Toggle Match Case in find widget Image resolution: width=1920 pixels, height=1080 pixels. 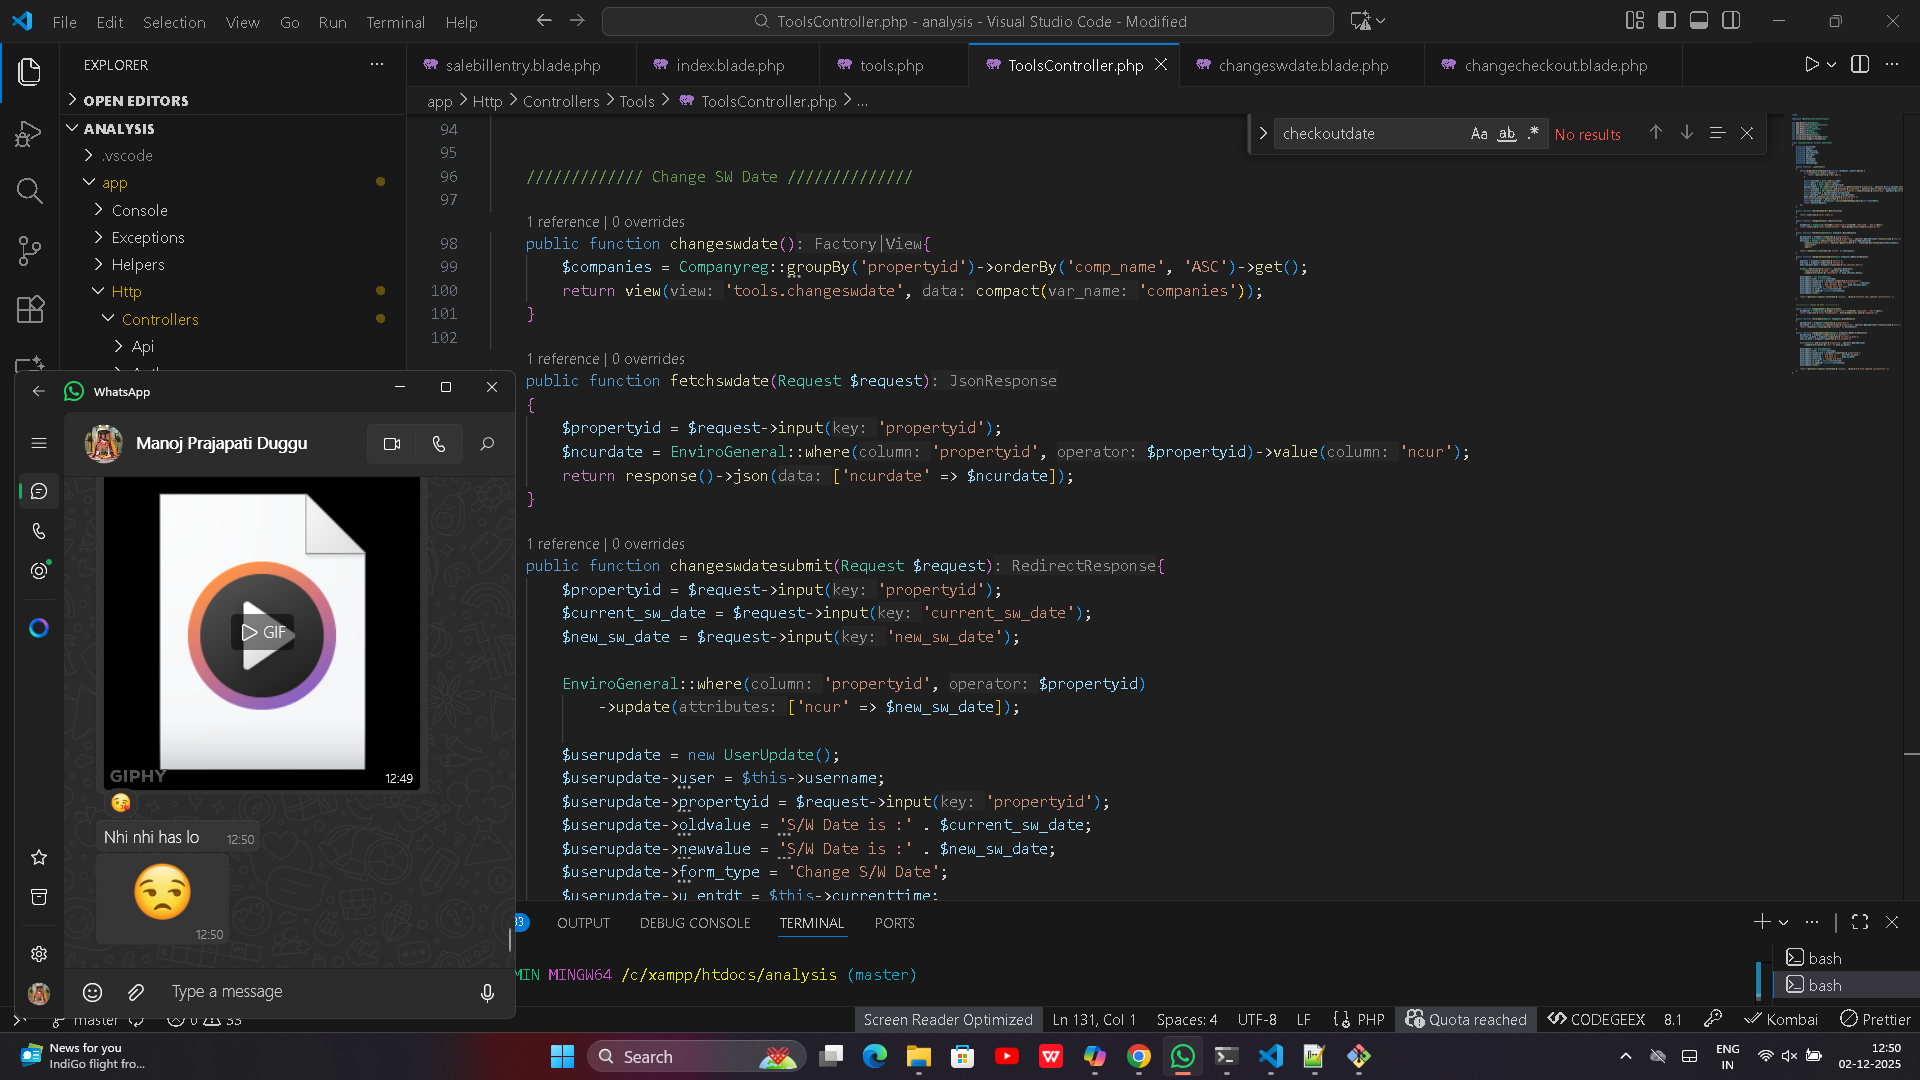pyautogui.click(x=1479, y=133)
